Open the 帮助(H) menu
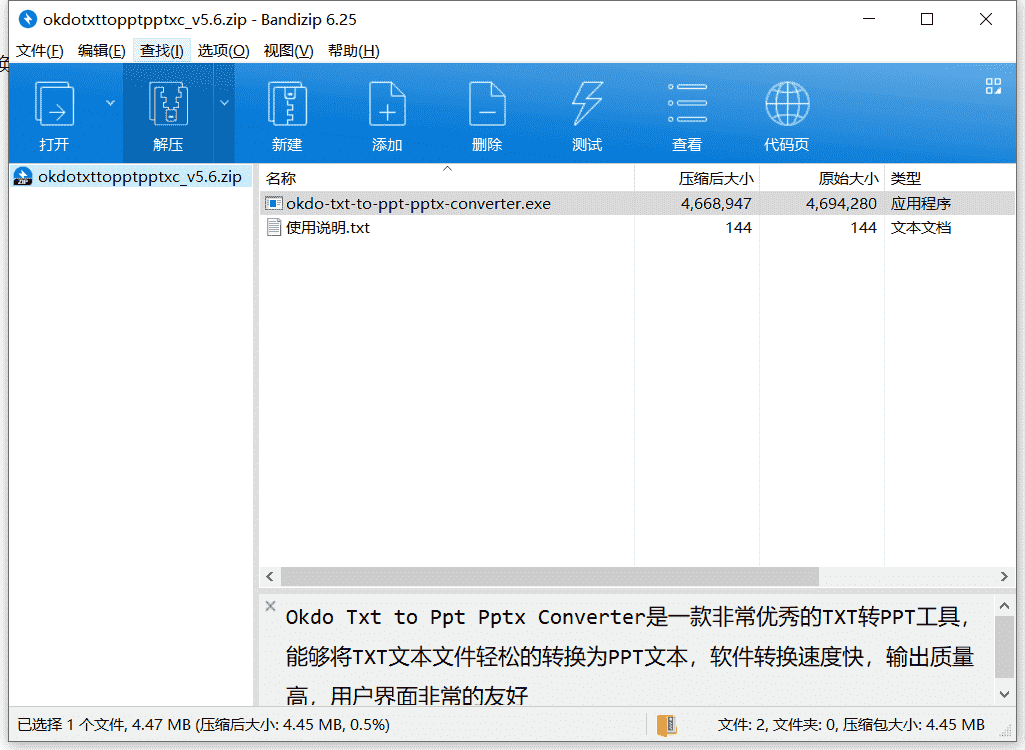The height and width of the screenshot is (750, 1025). pos(354,51)
